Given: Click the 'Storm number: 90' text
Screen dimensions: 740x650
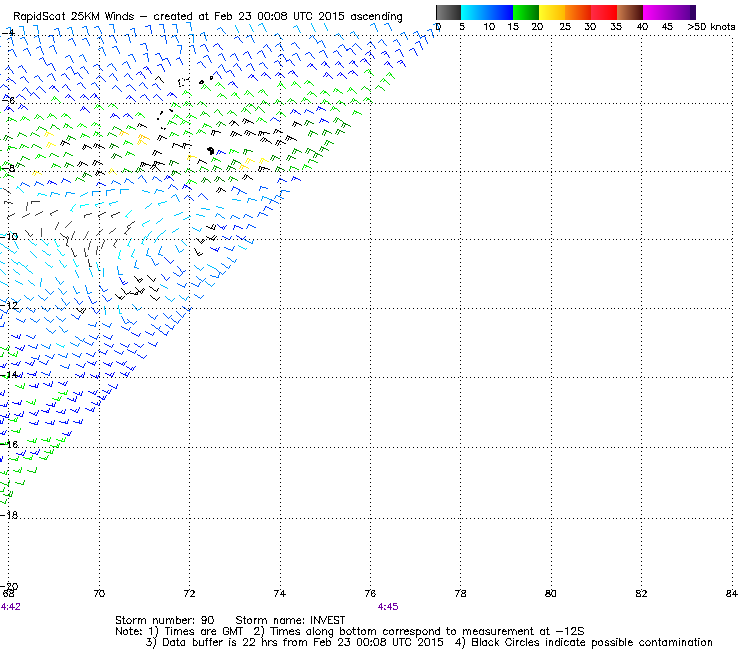Looking at the screenshot, I should point(165,620).
